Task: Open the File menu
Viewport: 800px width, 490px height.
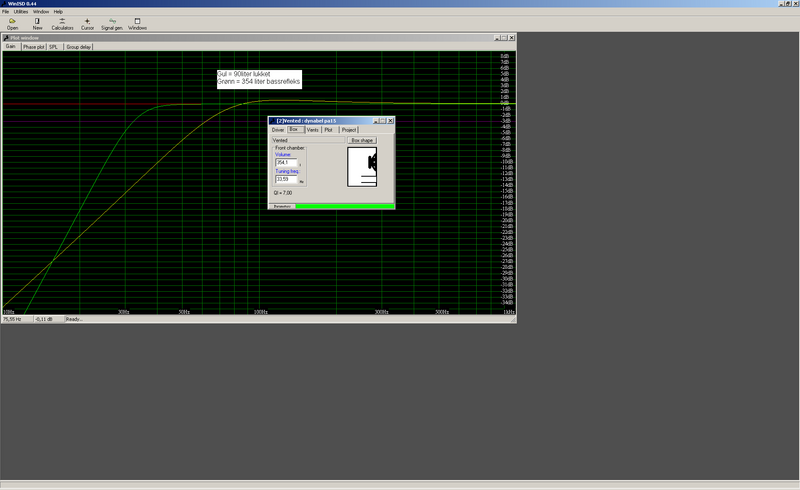Action: [5, 11]
